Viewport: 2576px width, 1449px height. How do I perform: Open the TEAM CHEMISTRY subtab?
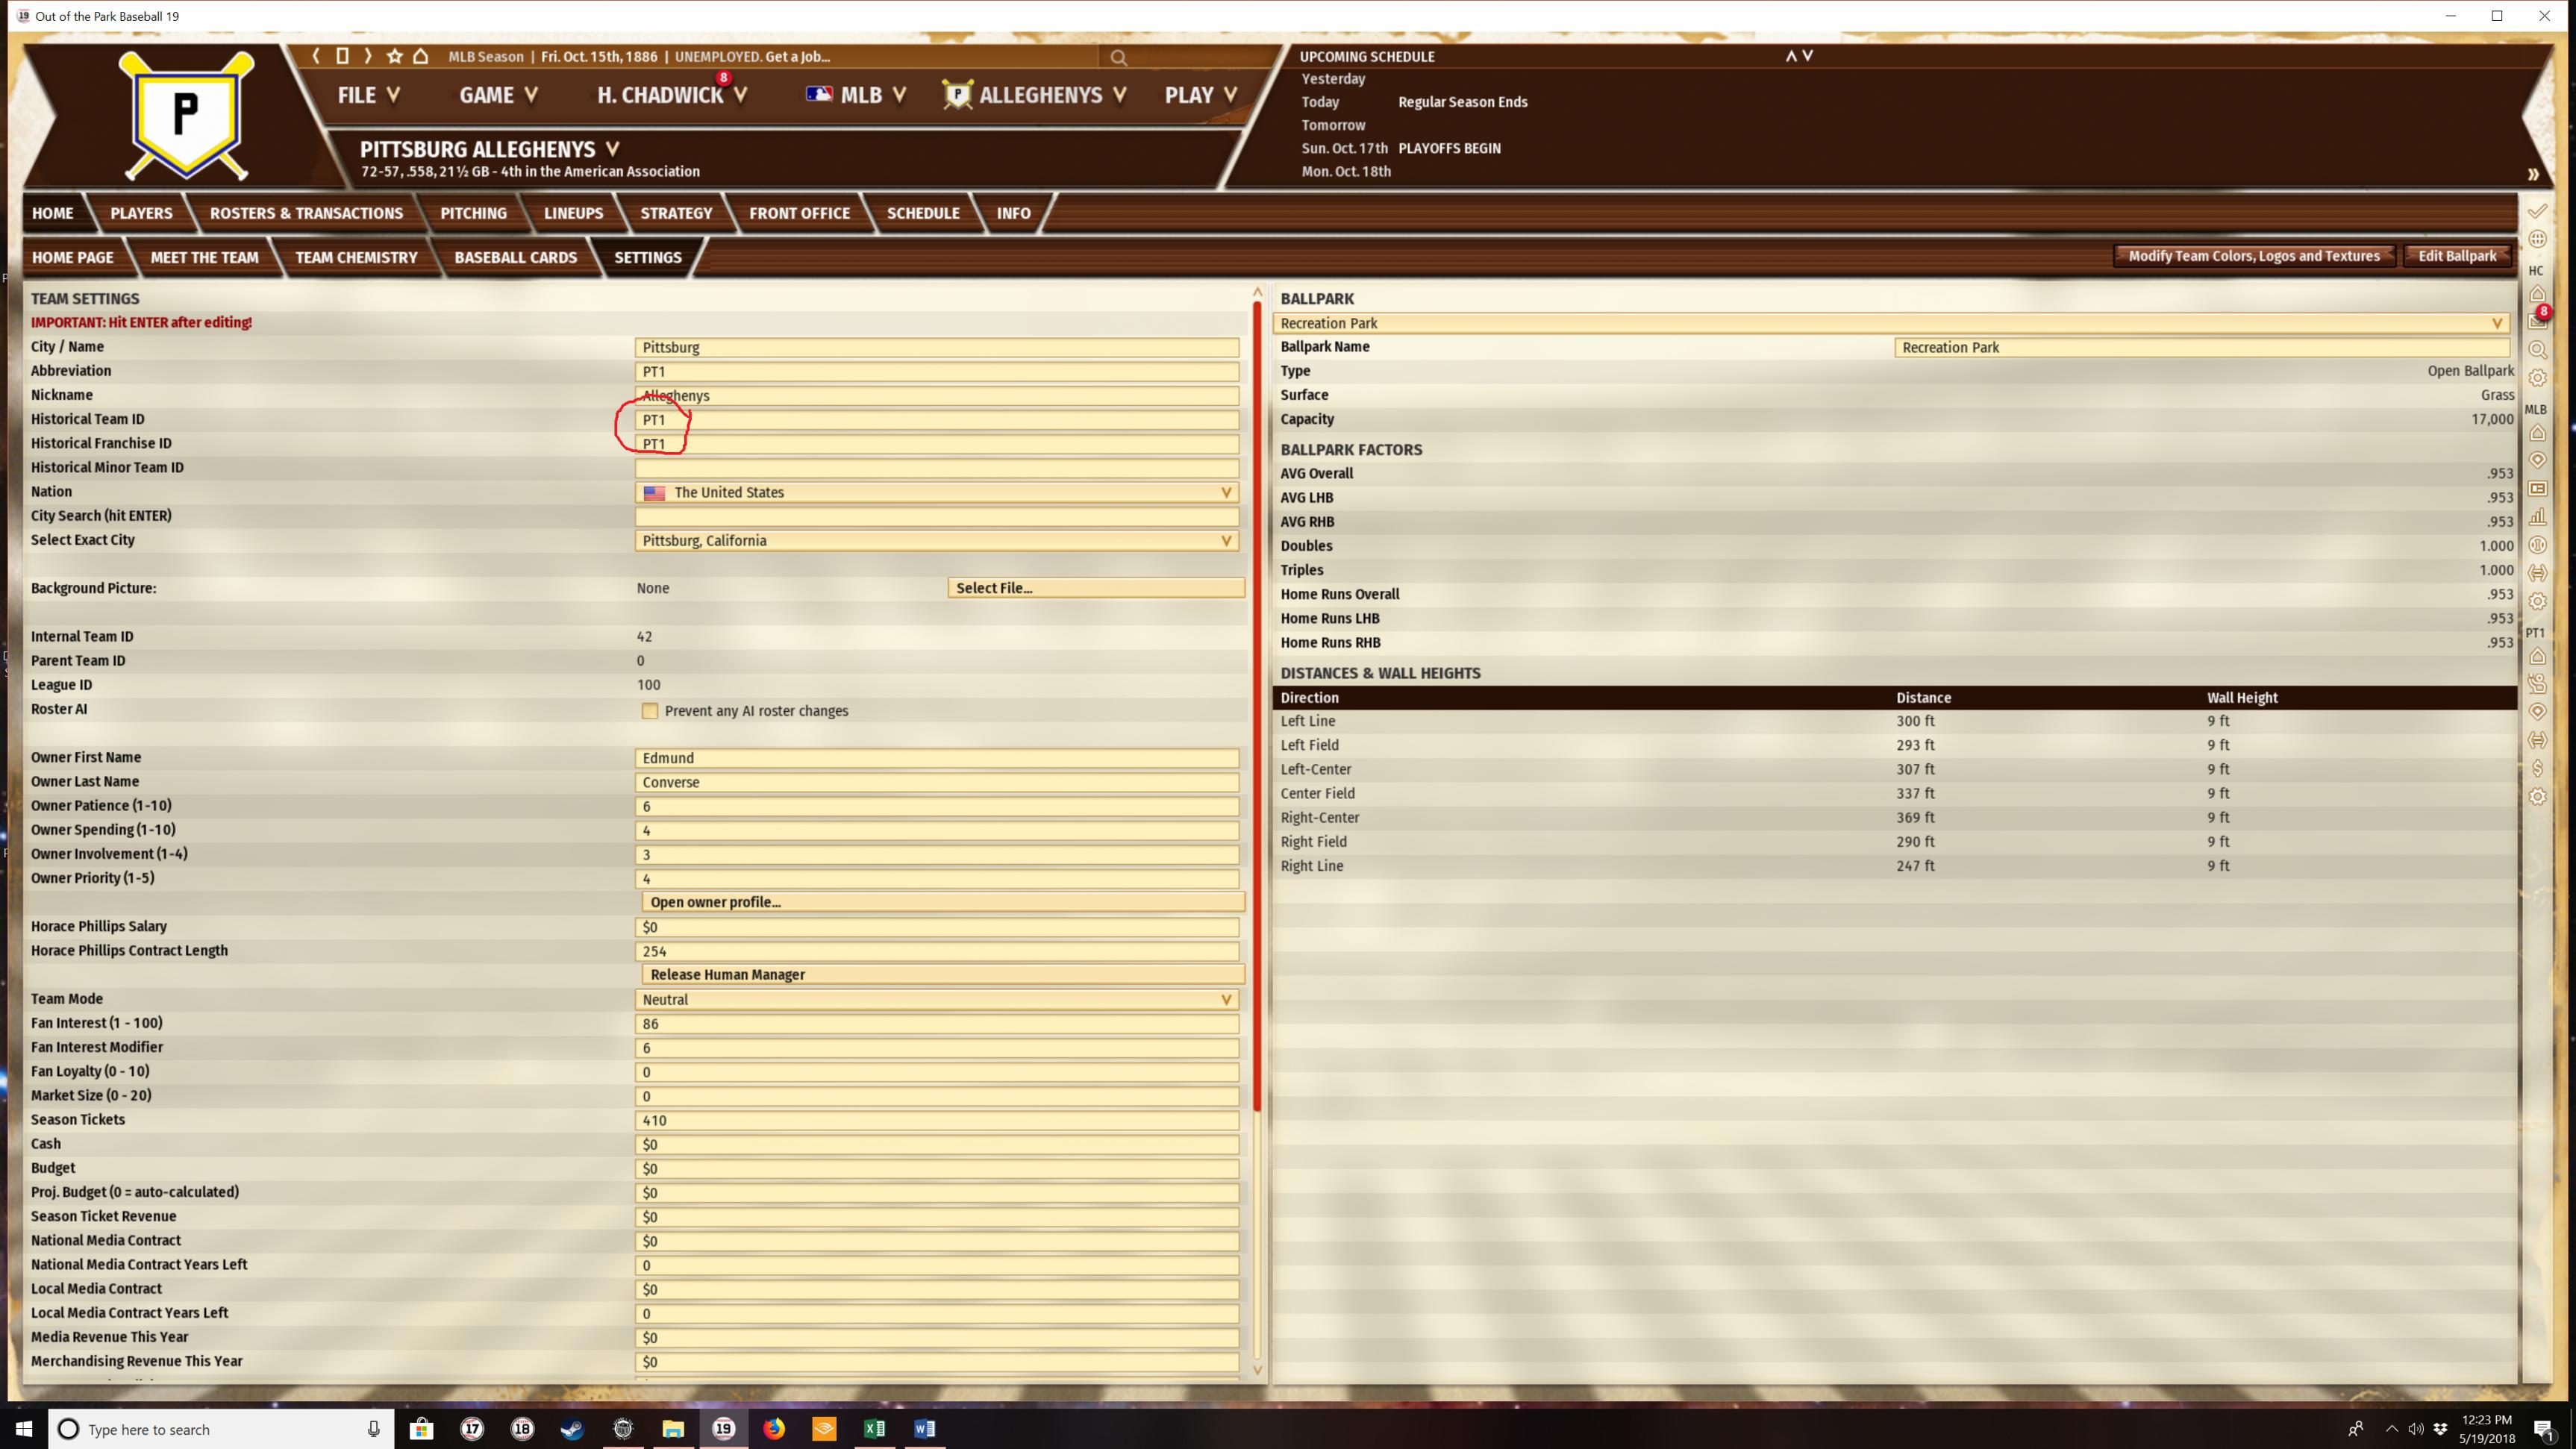(x=356, y=257)
